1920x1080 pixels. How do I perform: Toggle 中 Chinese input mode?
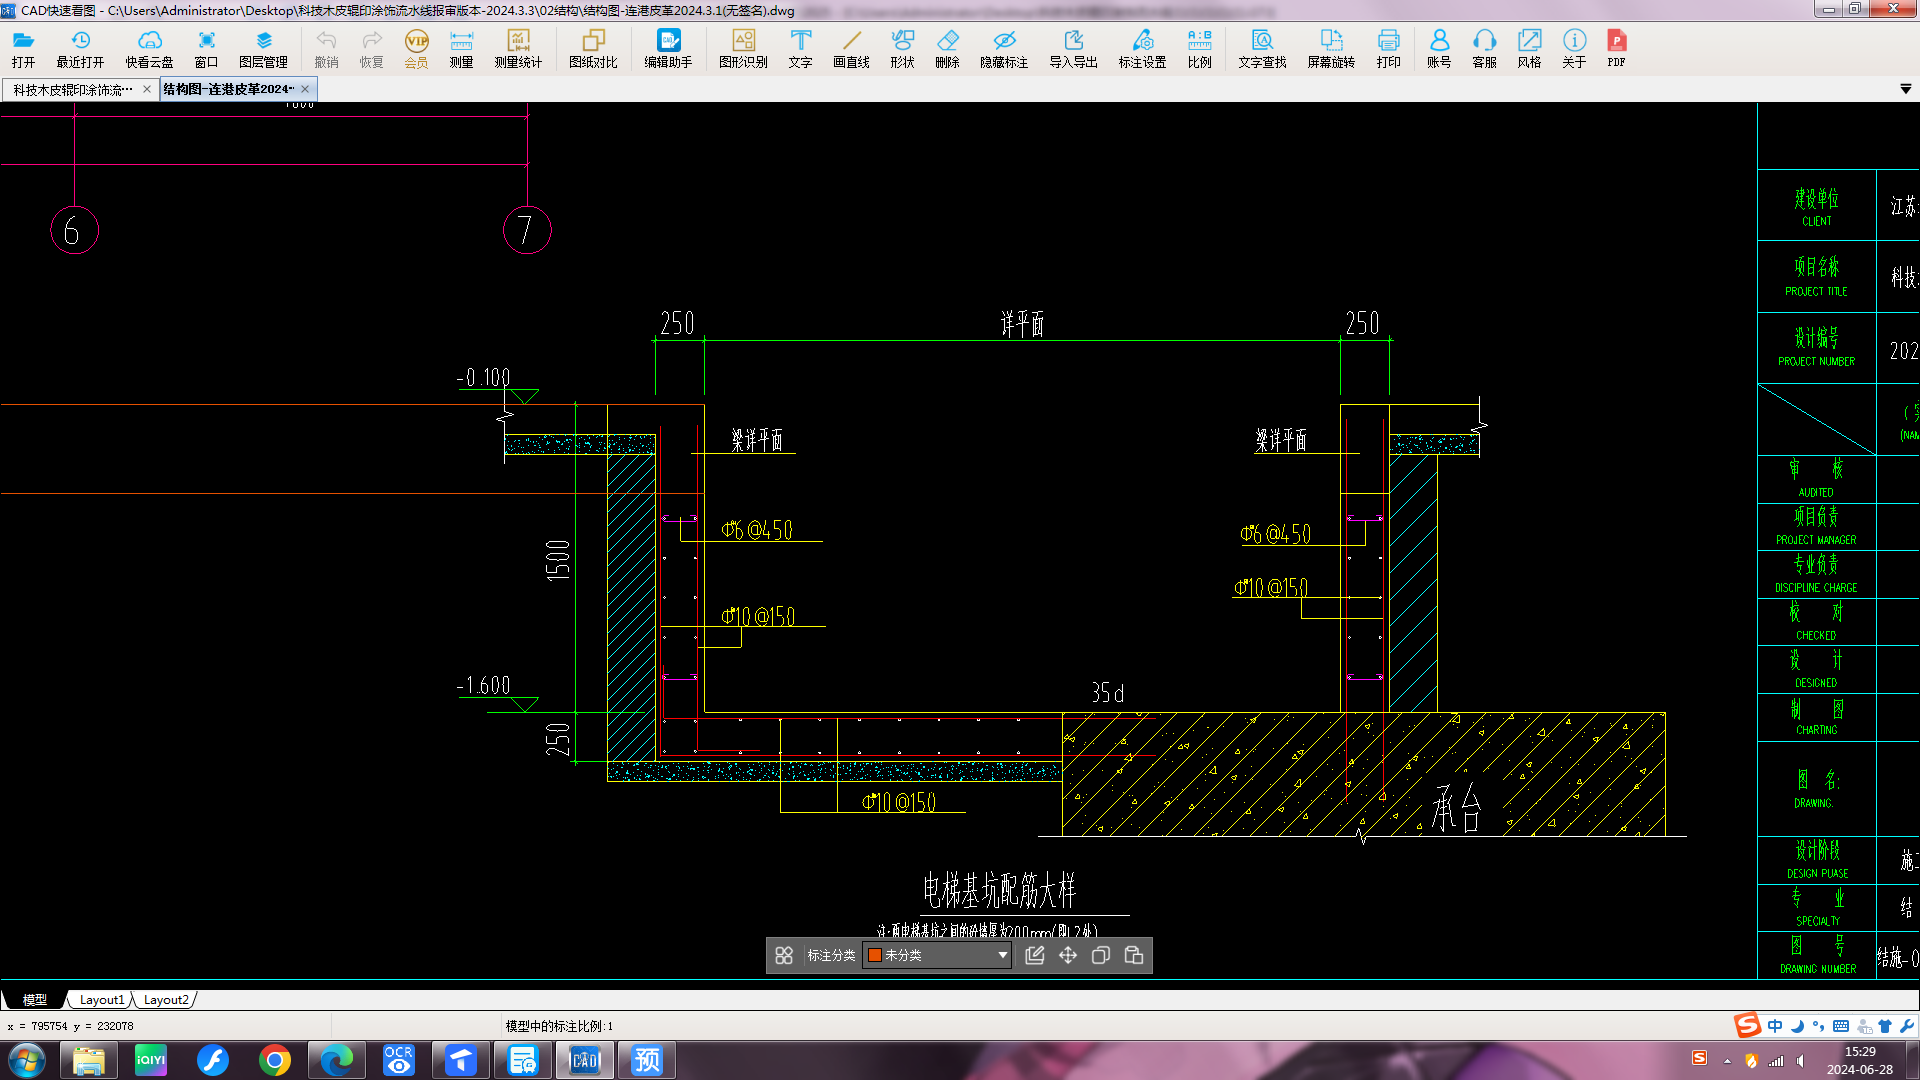[1775, 1026]
